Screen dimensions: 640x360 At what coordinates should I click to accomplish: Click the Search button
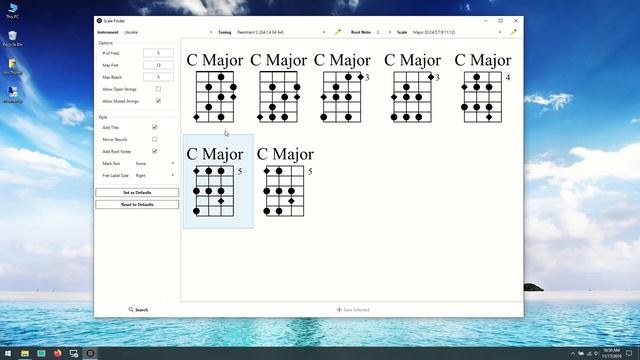(138, 310)
